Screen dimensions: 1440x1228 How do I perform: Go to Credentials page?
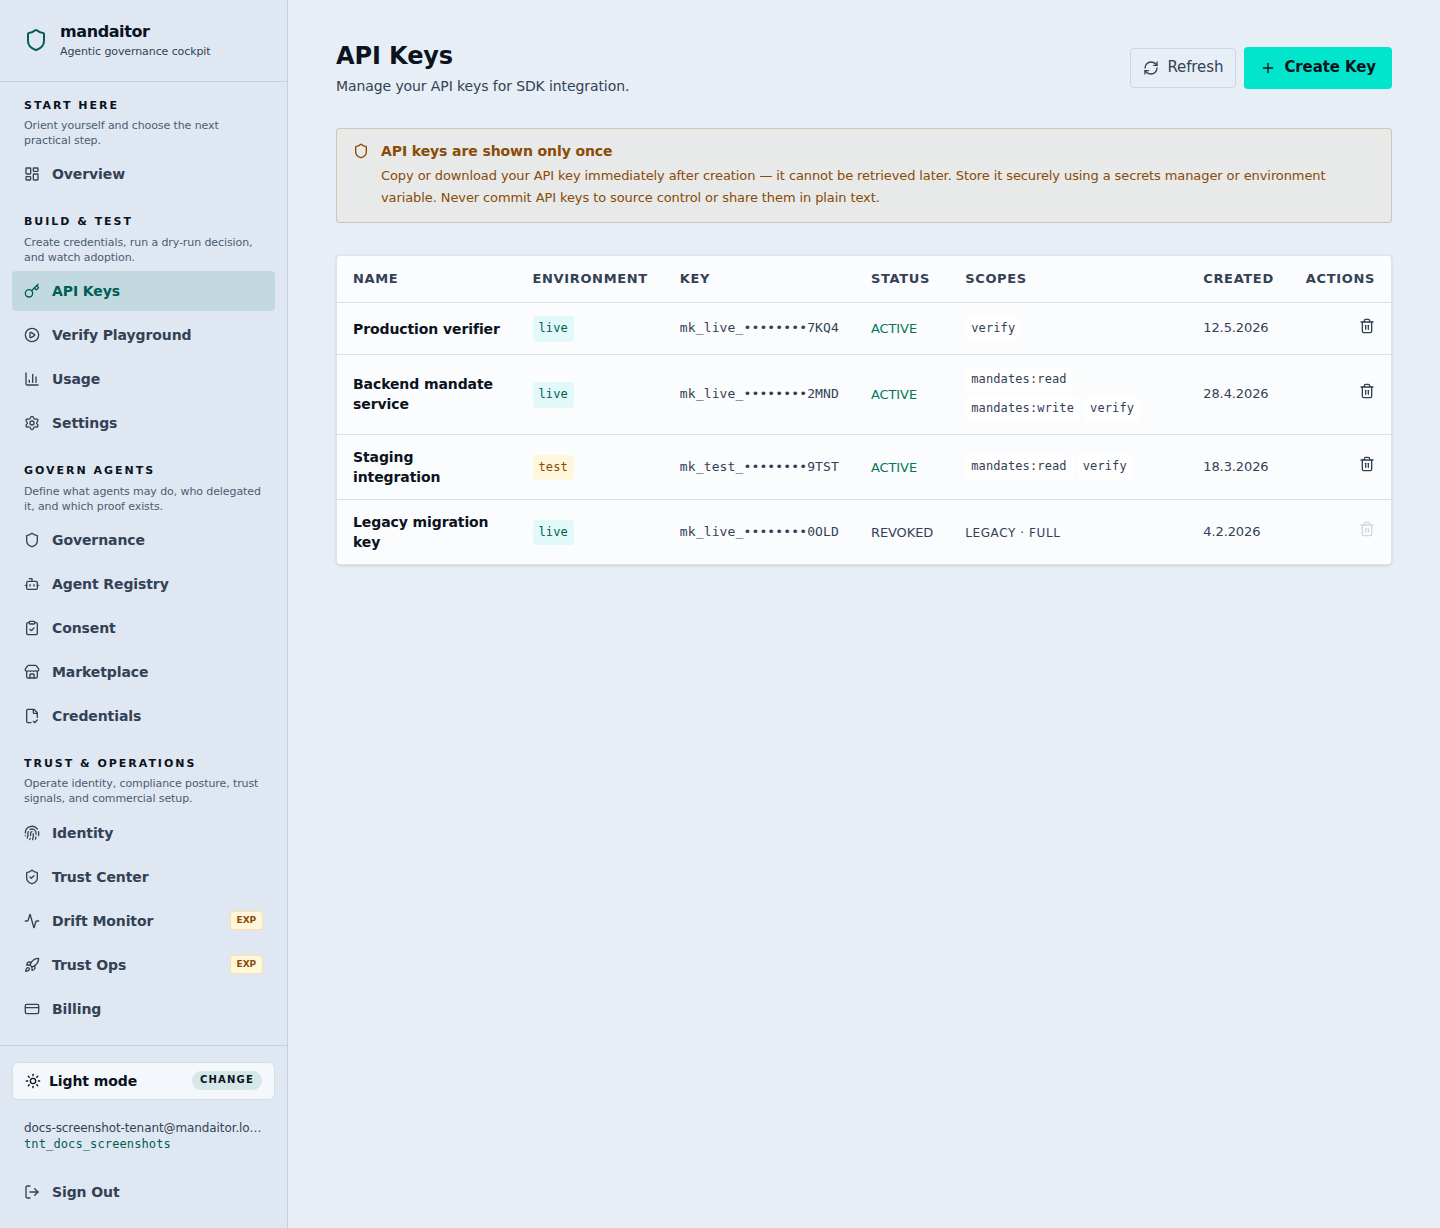pyautogui.click(x=143, y=716)
